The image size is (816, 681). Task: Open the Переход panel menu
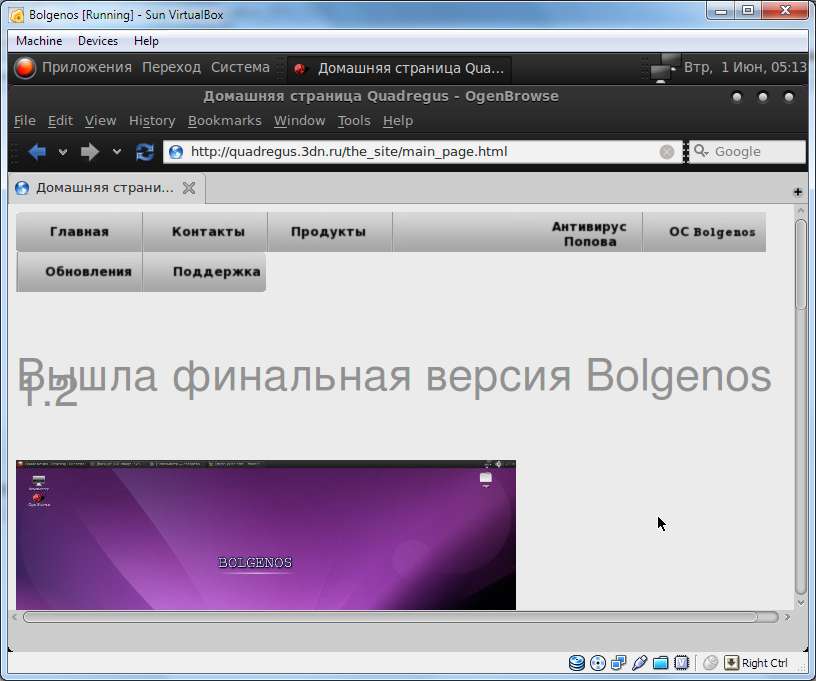172,68
